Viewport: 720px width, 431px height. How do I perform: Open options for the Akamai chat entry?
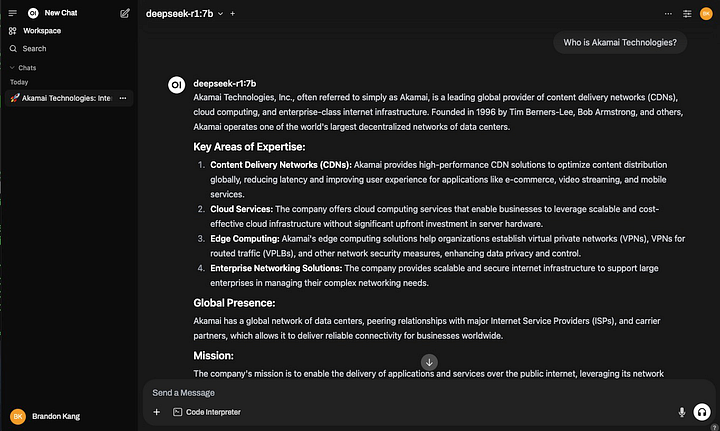coord(123,98)
